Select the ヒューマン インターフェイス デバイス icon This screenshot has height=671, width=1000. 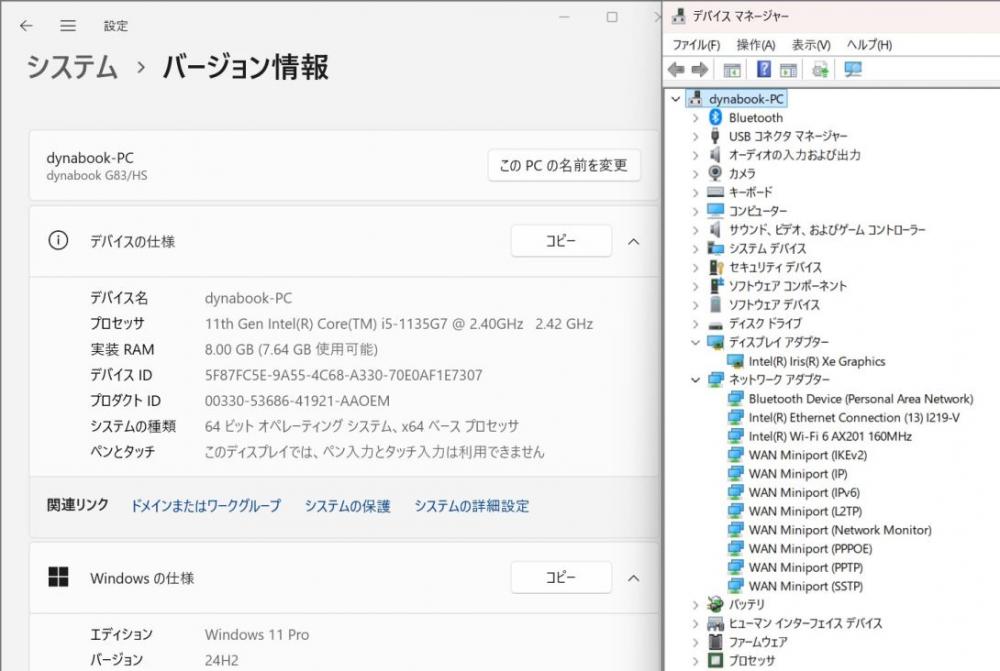coord(716,623)
